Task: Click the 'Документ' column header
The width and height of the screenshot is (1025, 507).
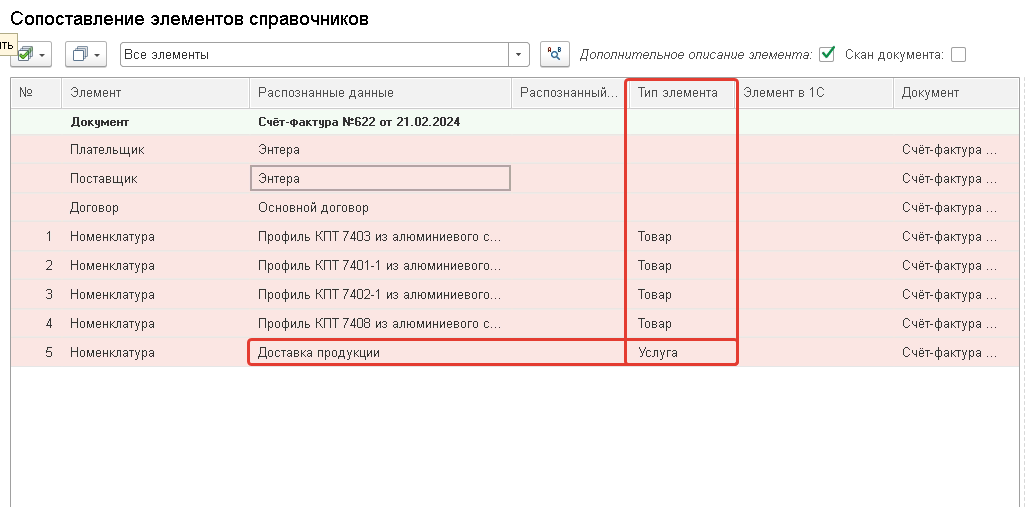Action: 956,93
